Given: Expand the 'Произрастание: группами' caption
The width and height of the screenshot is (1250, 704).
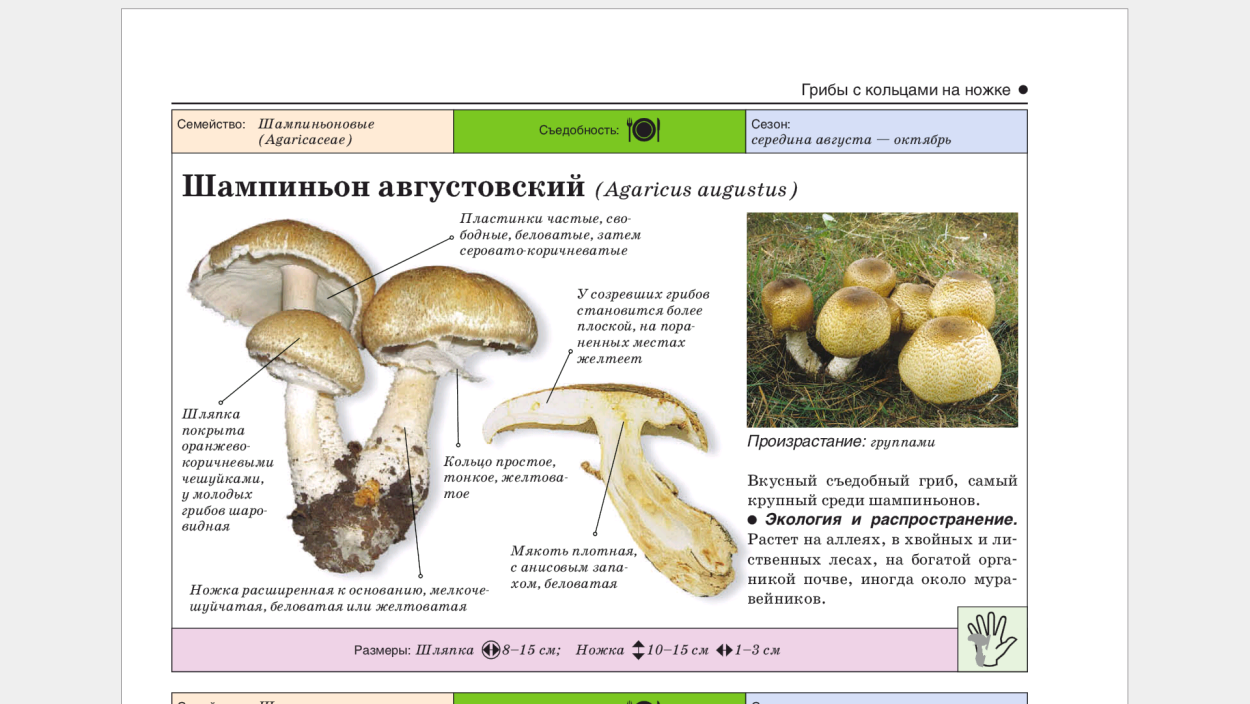Looking at the screenshot, I should point(843,440).
